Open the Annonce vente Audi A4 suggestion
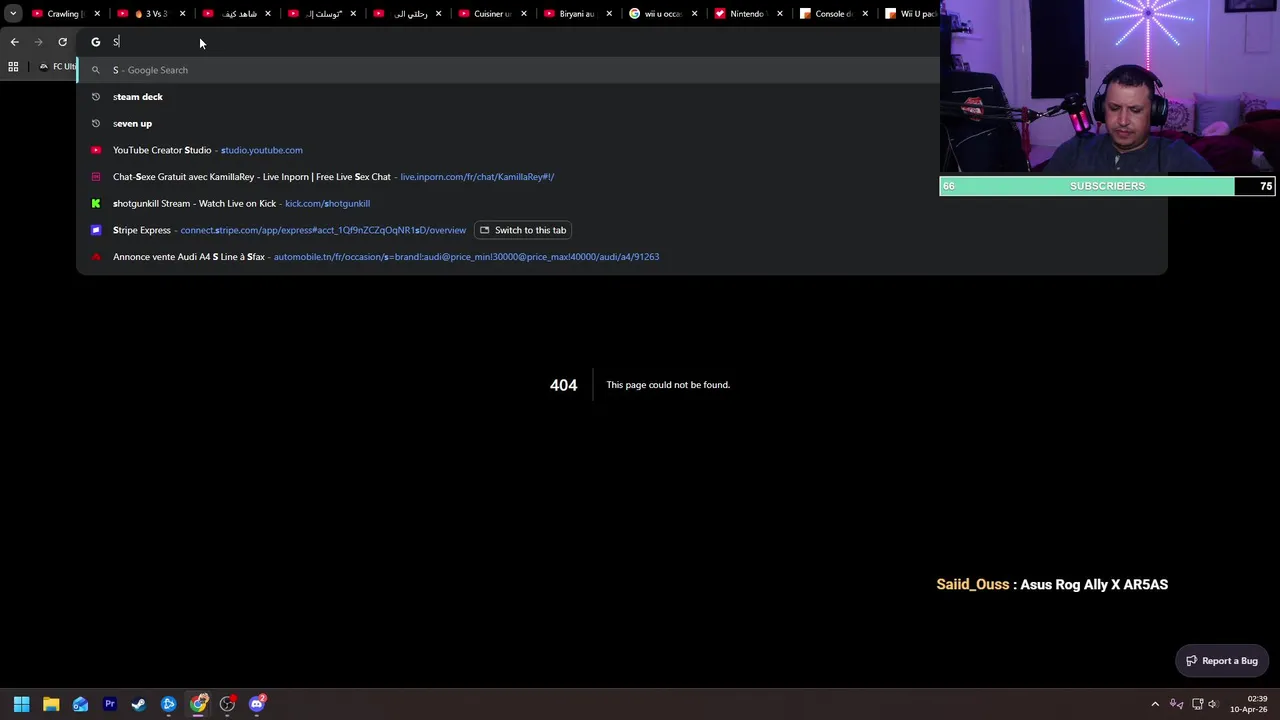Screen dimensions: 1280x720 coord(622,257)
